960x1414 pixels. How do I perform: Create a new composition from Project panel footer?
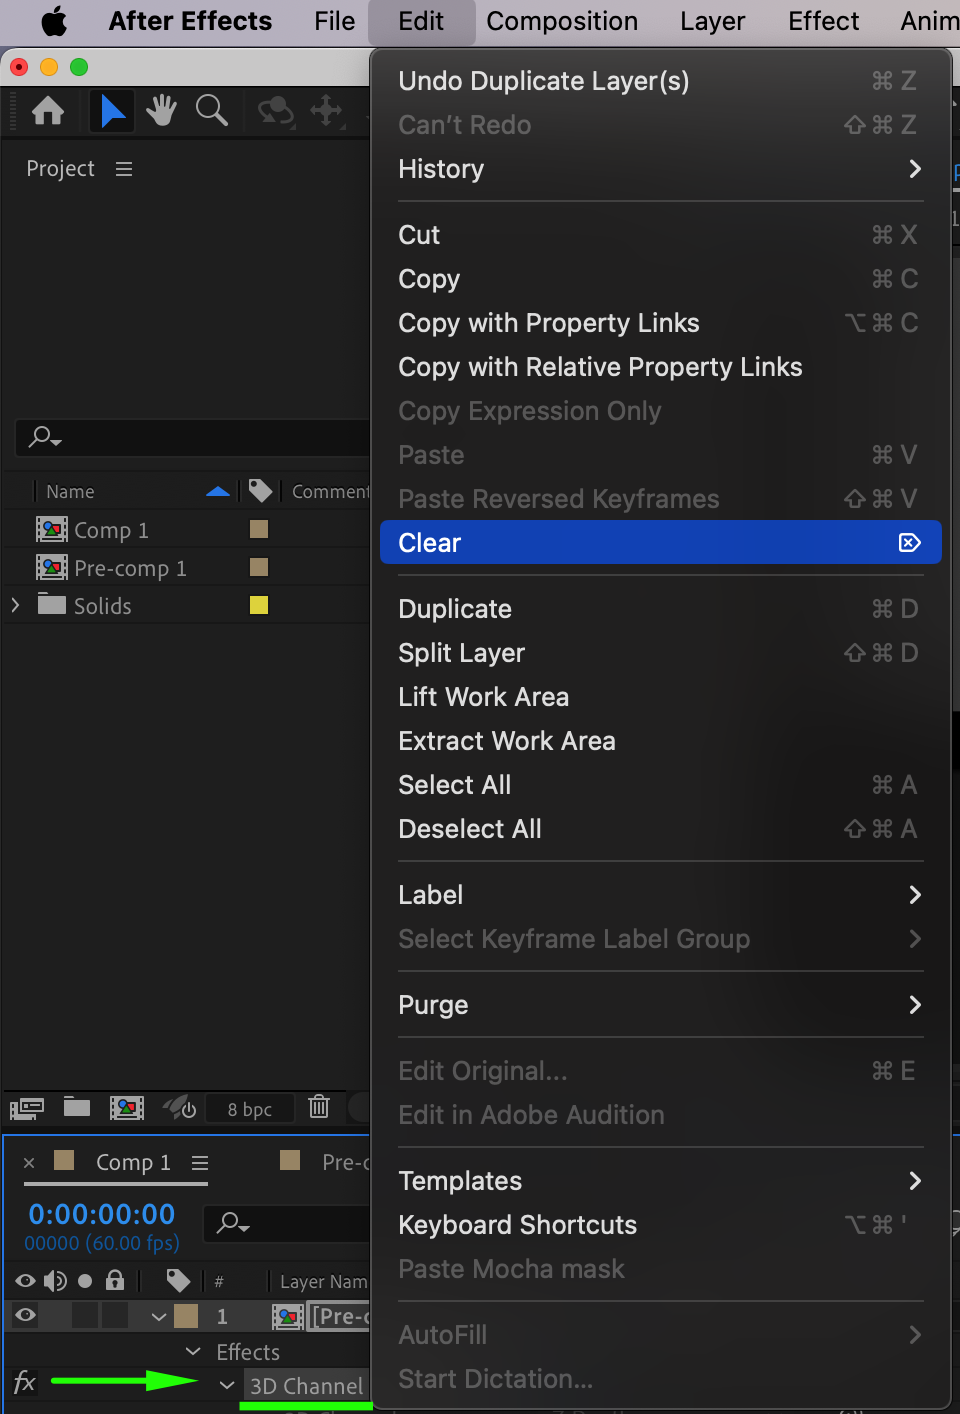[127, 1107]
